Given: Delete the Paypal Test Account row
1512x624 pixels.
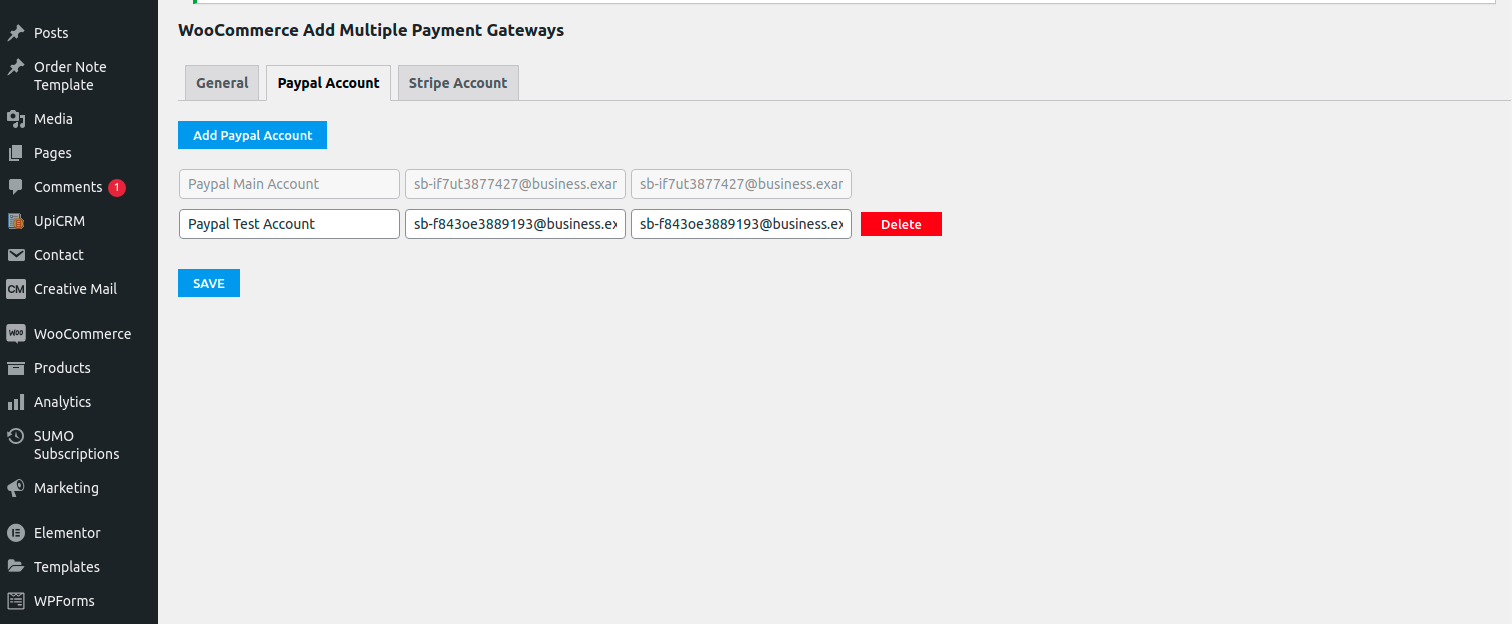Looking at the screenshot, I should 901,224.
